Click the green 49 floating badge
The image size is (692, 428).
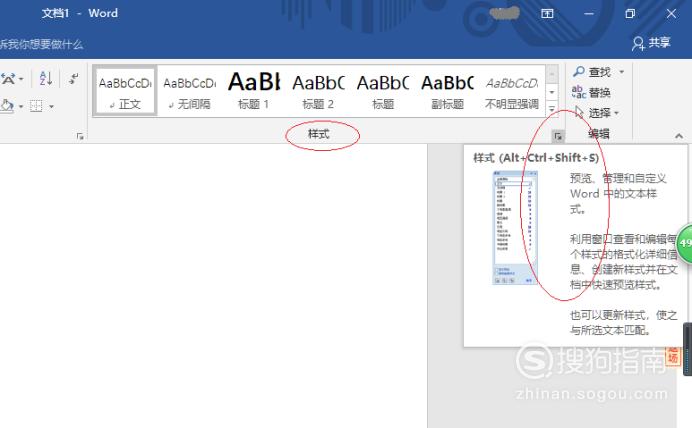(684, 243)
